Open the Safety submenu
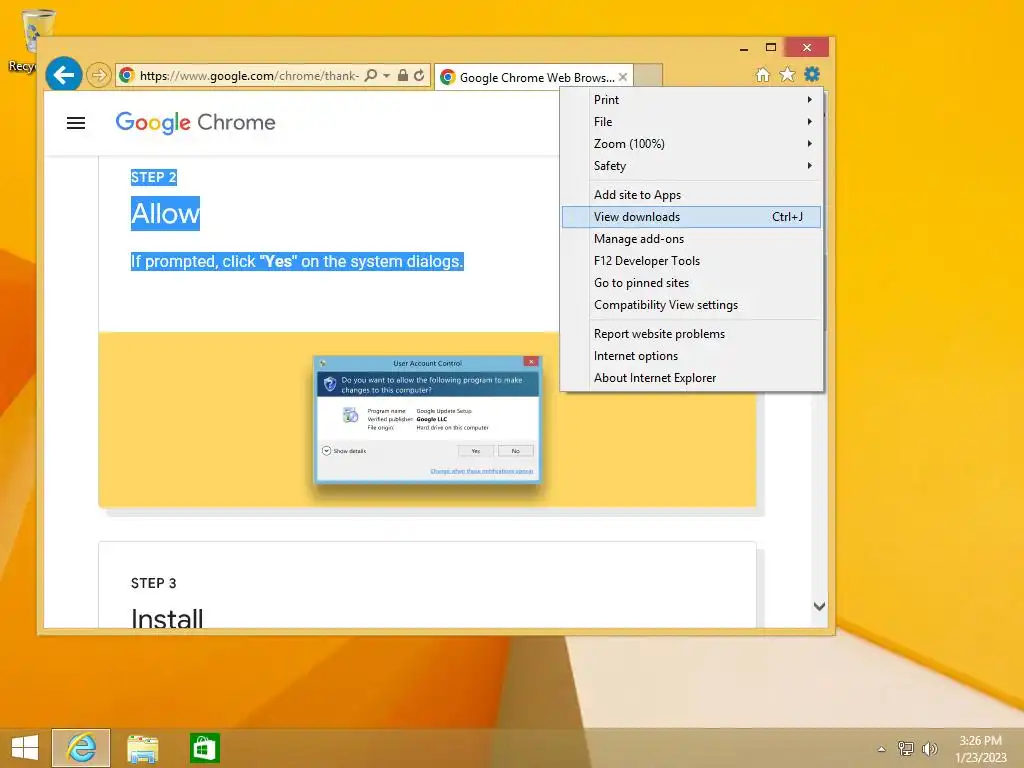 coord(691,166)
